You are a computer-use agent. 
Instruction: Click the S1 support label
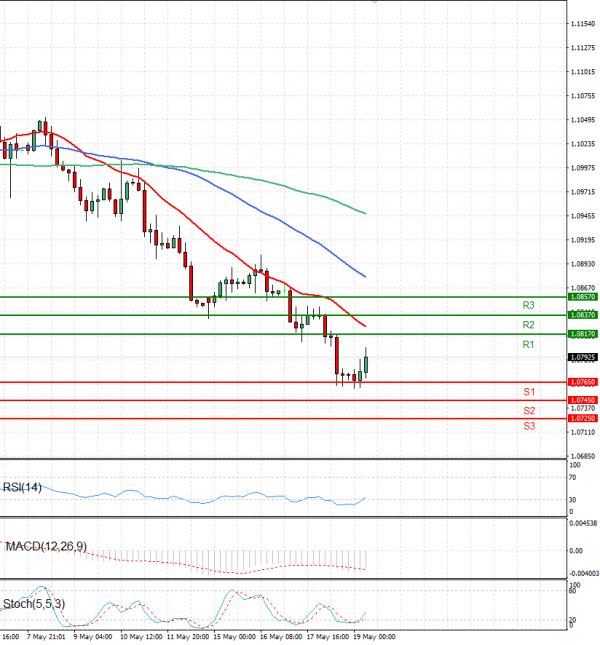(x=529, y=392)
